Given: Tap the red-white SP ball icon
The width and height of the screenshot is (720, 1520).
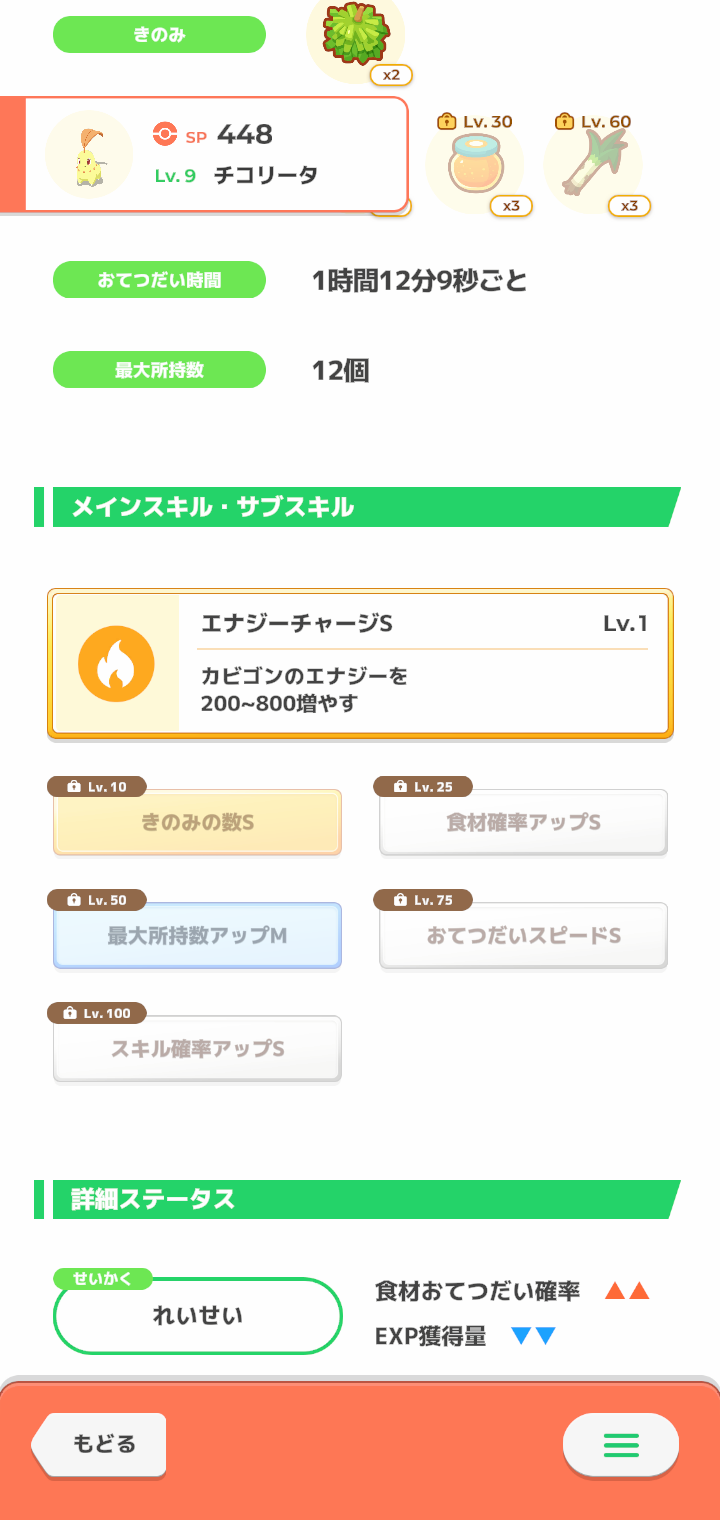Looking at the screenshot, I should click(165, 133).
